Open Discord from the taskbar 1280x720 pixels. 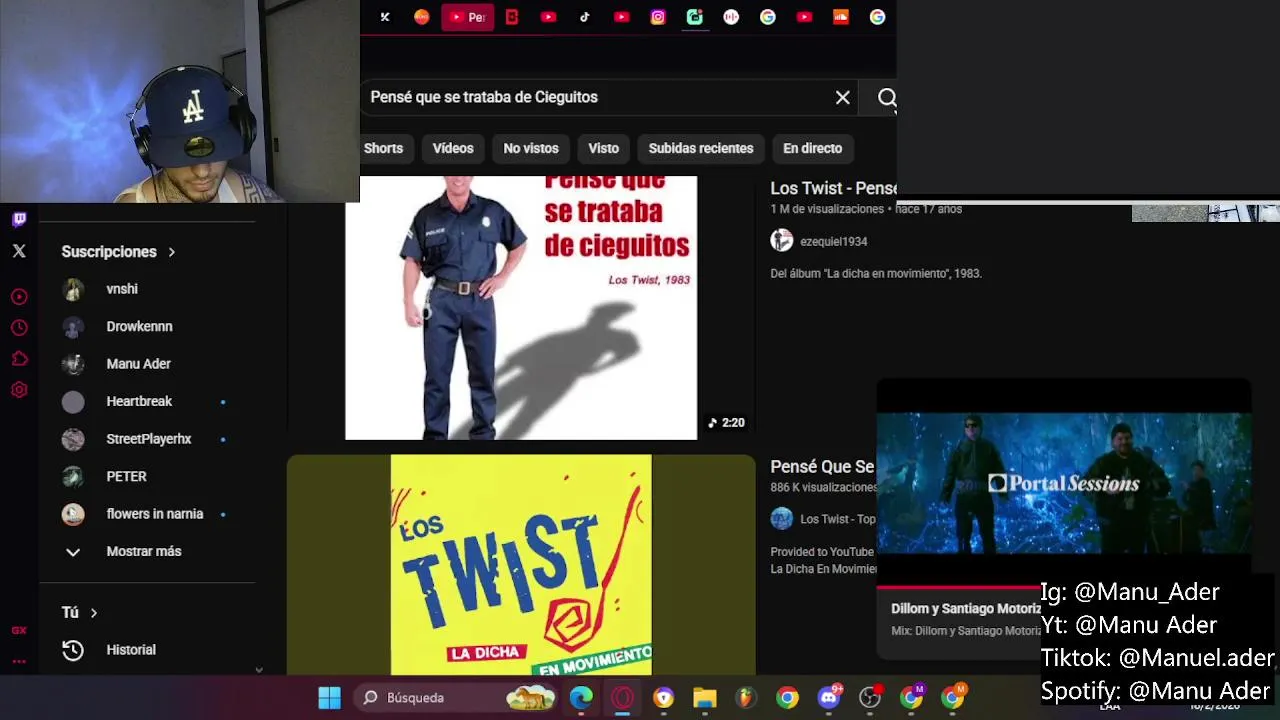[829, 698]
